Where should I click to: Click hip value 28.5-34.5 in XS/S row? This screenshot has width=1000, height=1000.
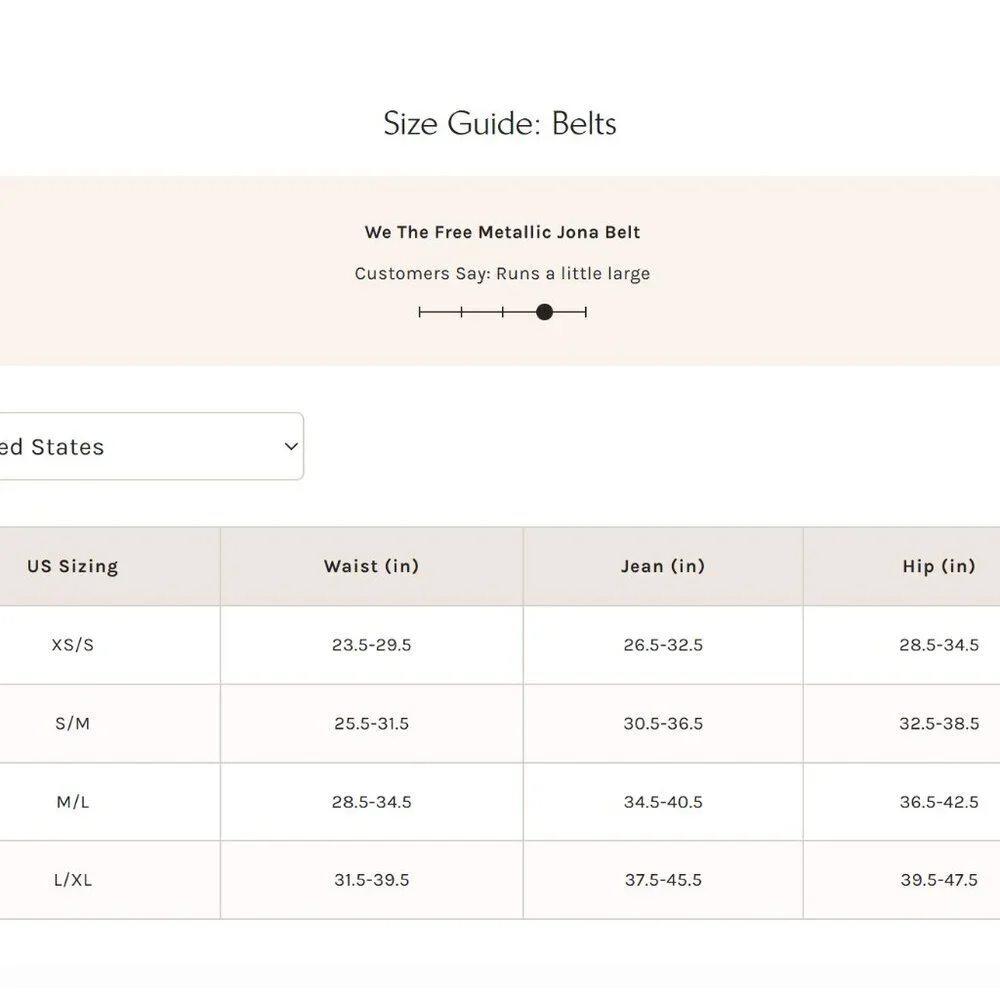(939, 645)
